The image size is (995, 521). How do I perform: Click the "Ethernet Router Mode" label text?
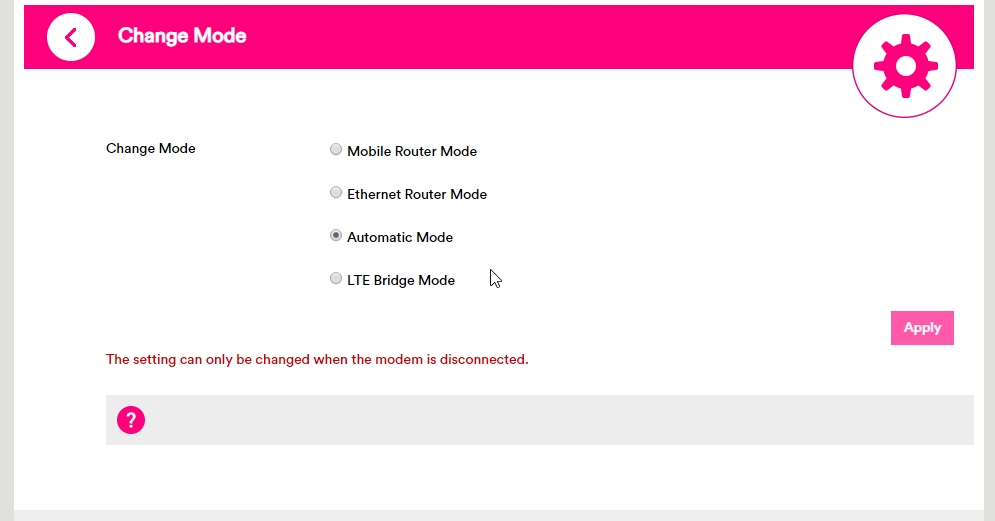(x=417, y=194)
